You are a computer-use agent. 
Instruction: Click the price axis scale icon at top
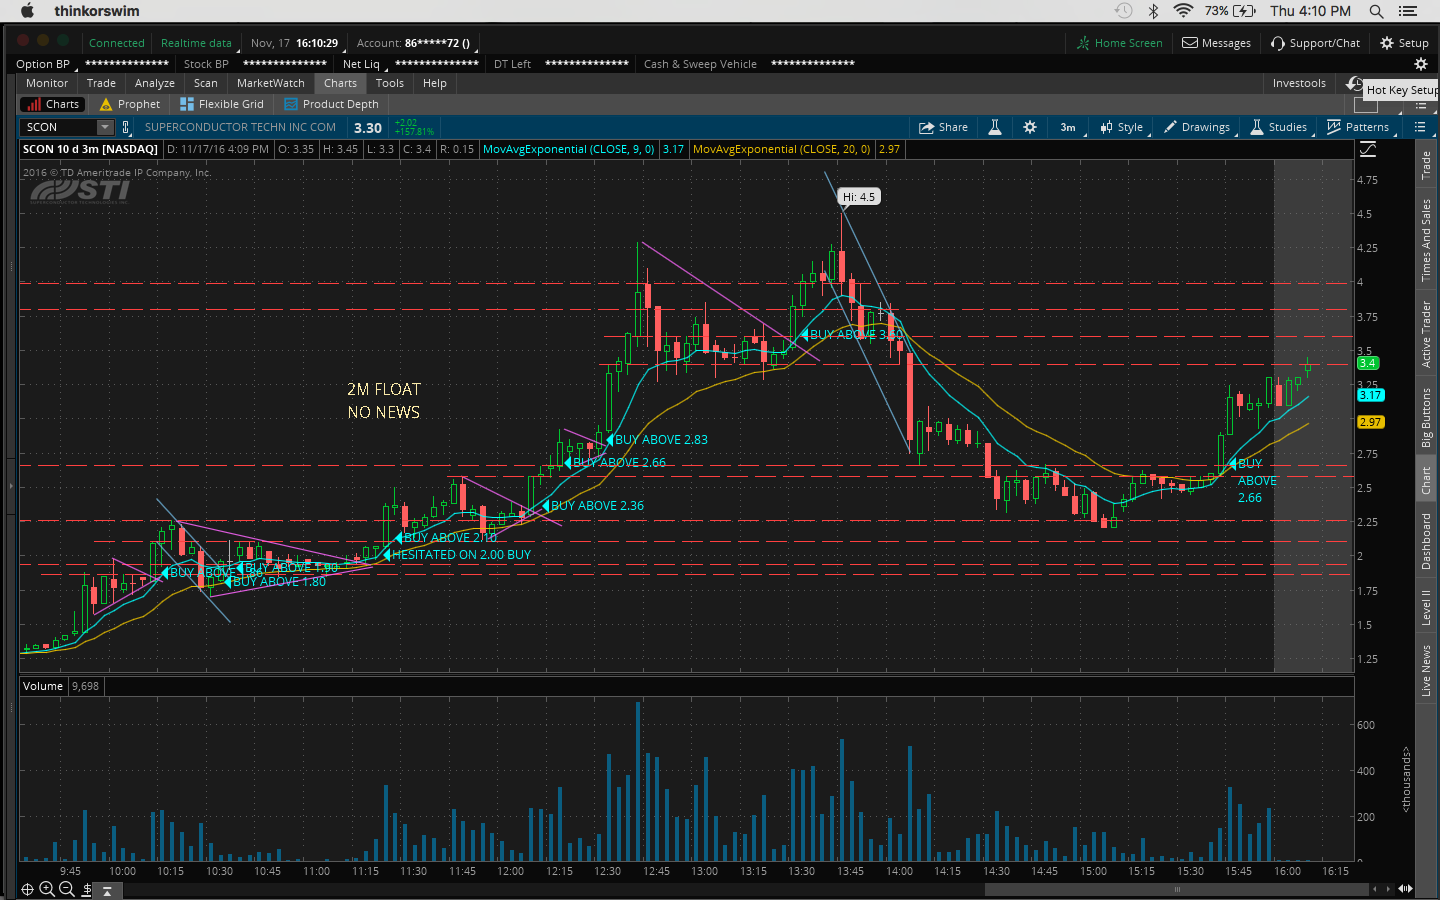1367,149
